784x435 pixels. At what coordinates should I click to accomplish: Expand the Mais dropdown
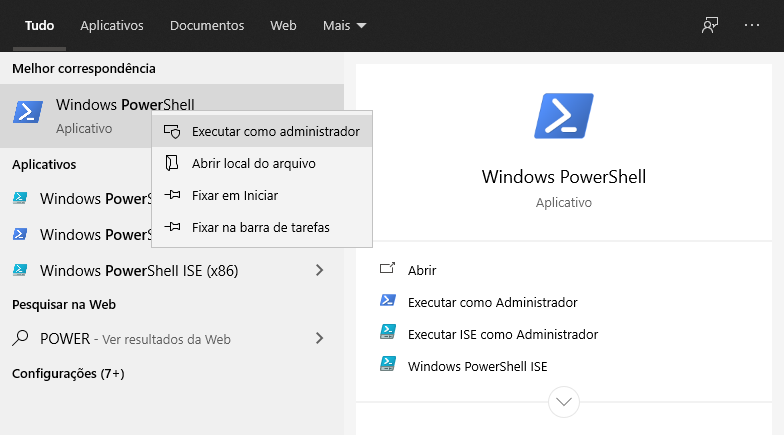[x=344, y=26]
